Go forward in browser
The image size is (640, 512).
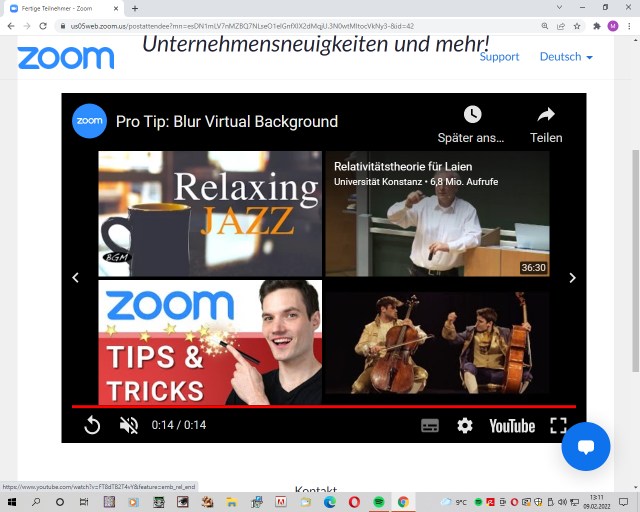pyautogui.click(x=27, y=26)
